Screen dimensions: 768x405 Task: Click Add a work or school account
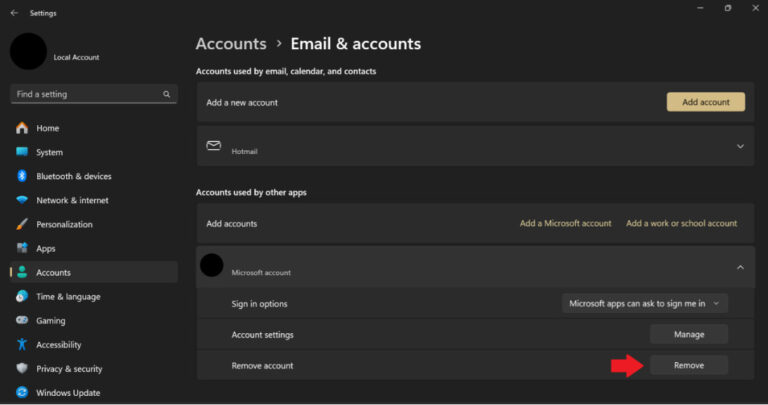click(x=681, y=223)
